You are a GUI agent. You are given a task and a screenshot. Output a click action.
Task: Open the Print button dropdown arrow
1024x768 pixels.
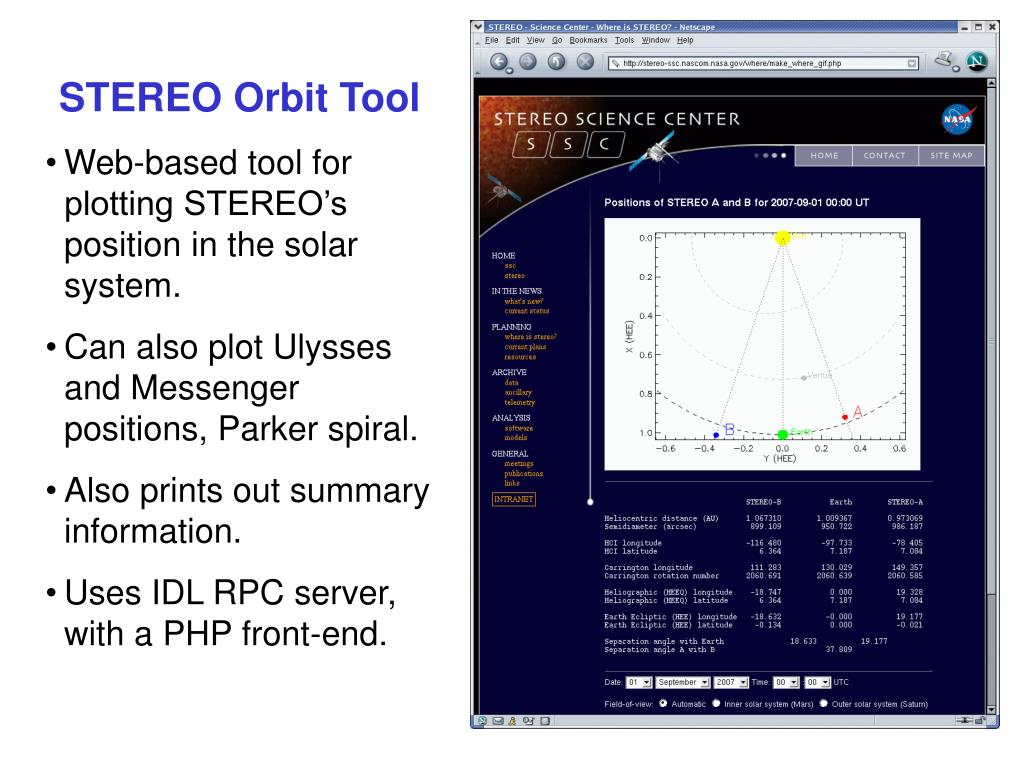(955, 69)
